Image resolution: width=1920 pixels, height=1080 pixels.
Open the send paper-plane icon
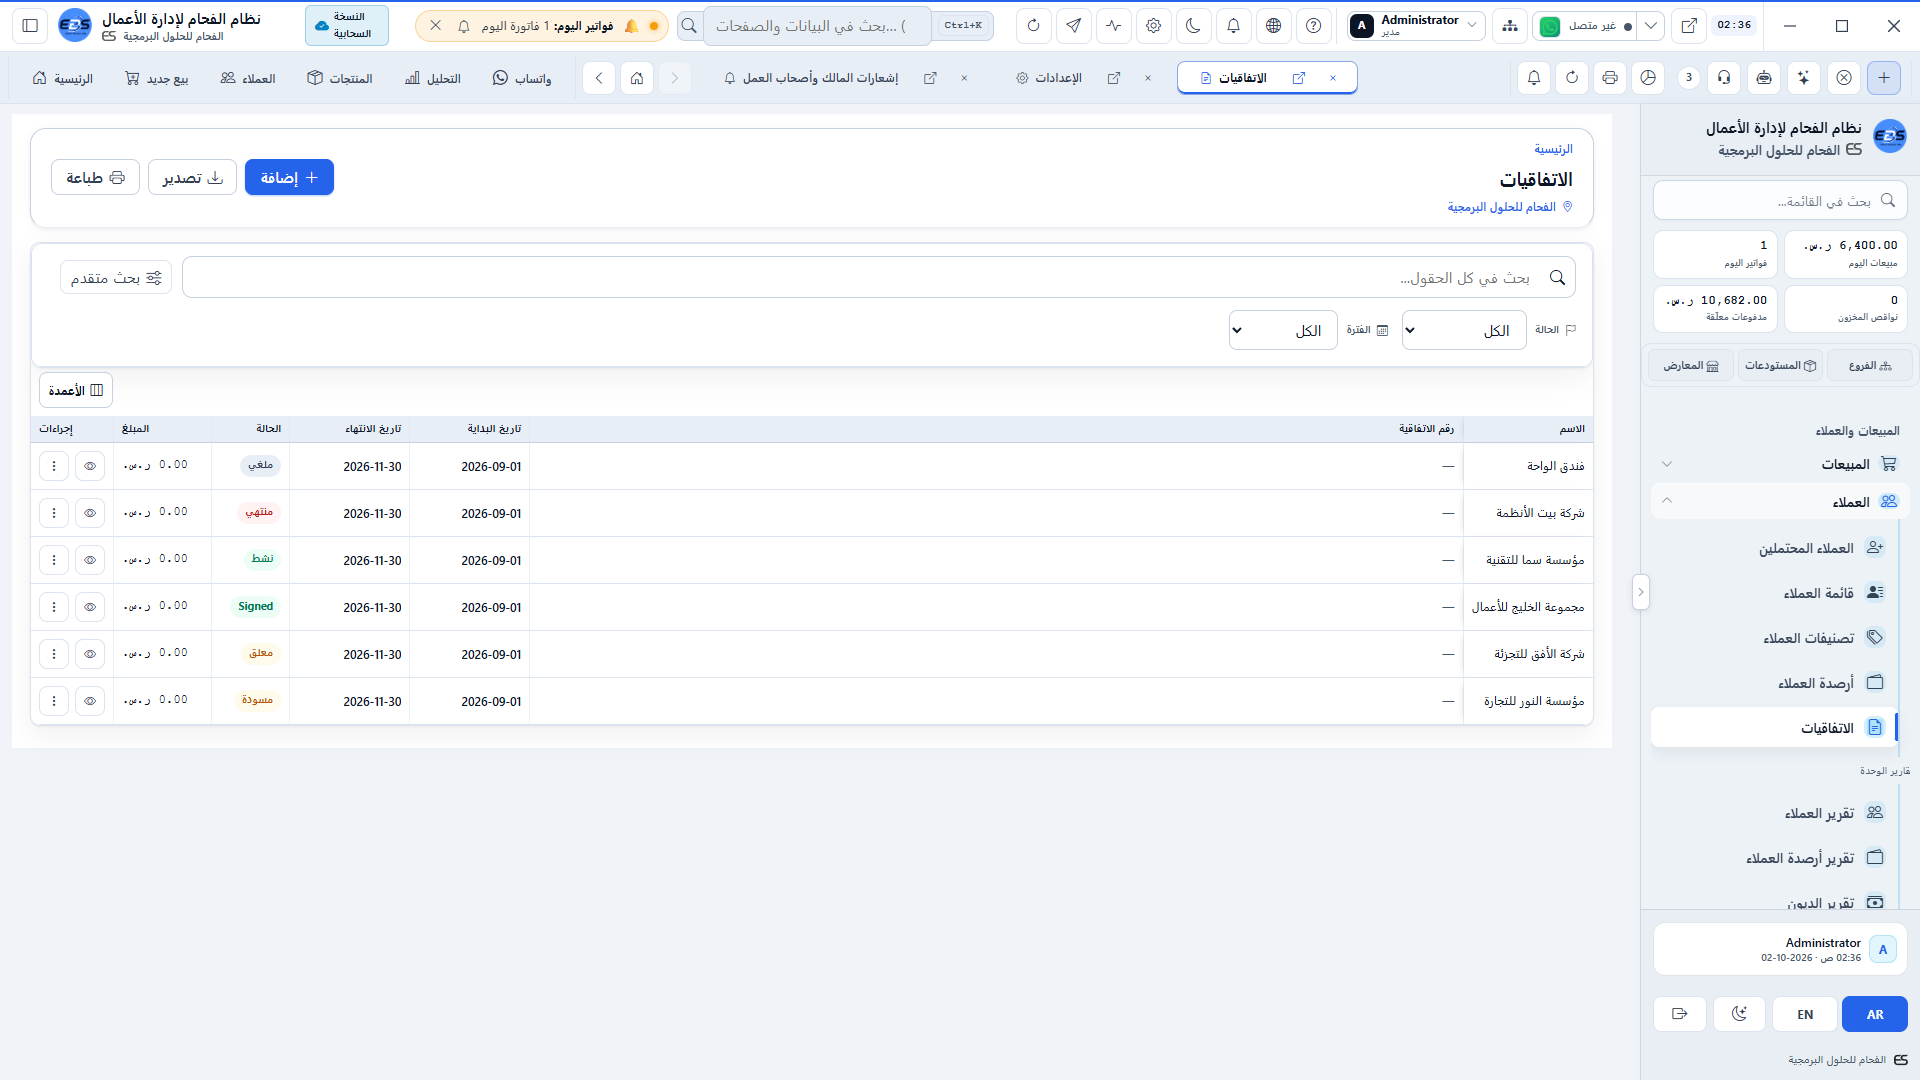tap(1074, 26)
